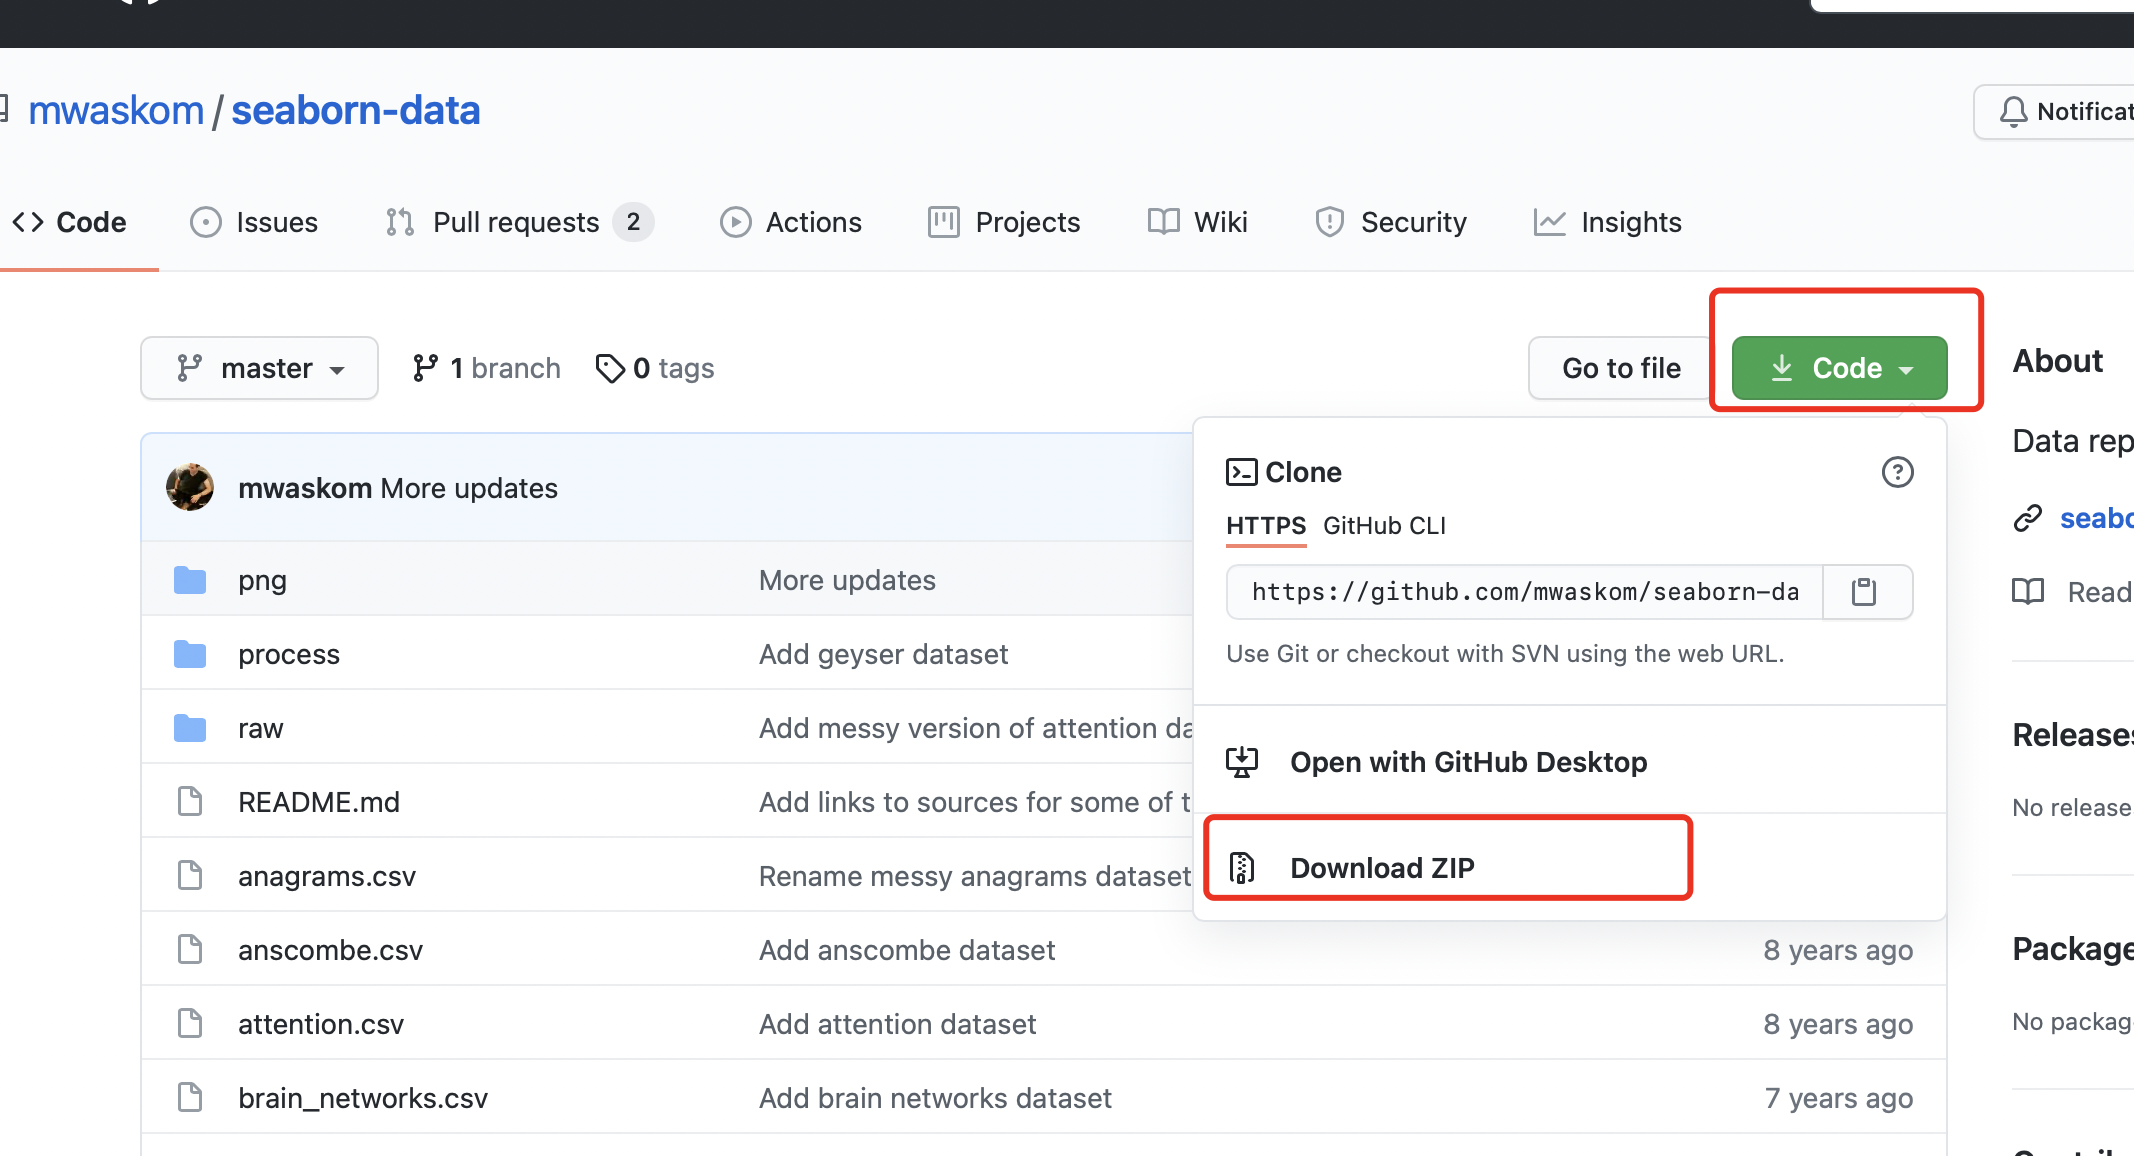
Task: Click the process folder icon
Action: (x=190, y=654)
